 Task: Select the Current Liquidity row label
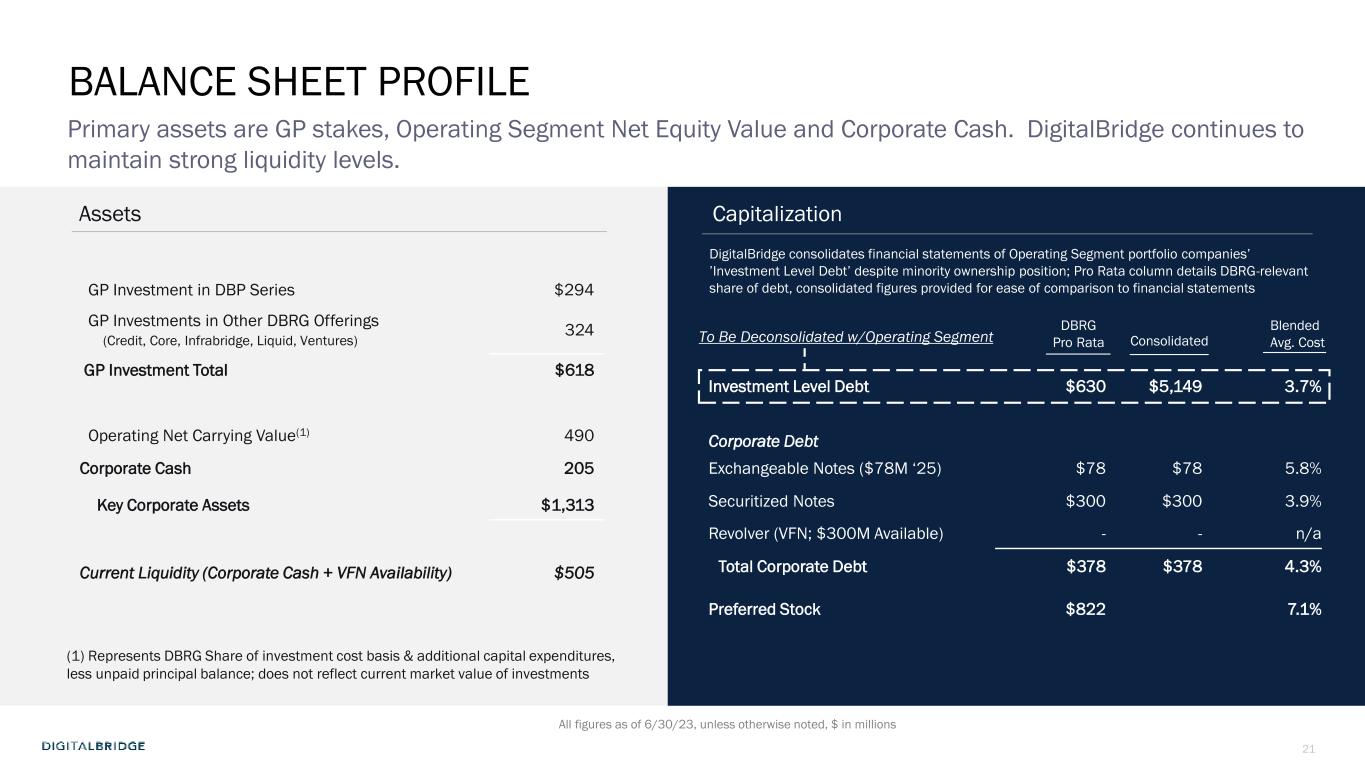coord(265,573)
